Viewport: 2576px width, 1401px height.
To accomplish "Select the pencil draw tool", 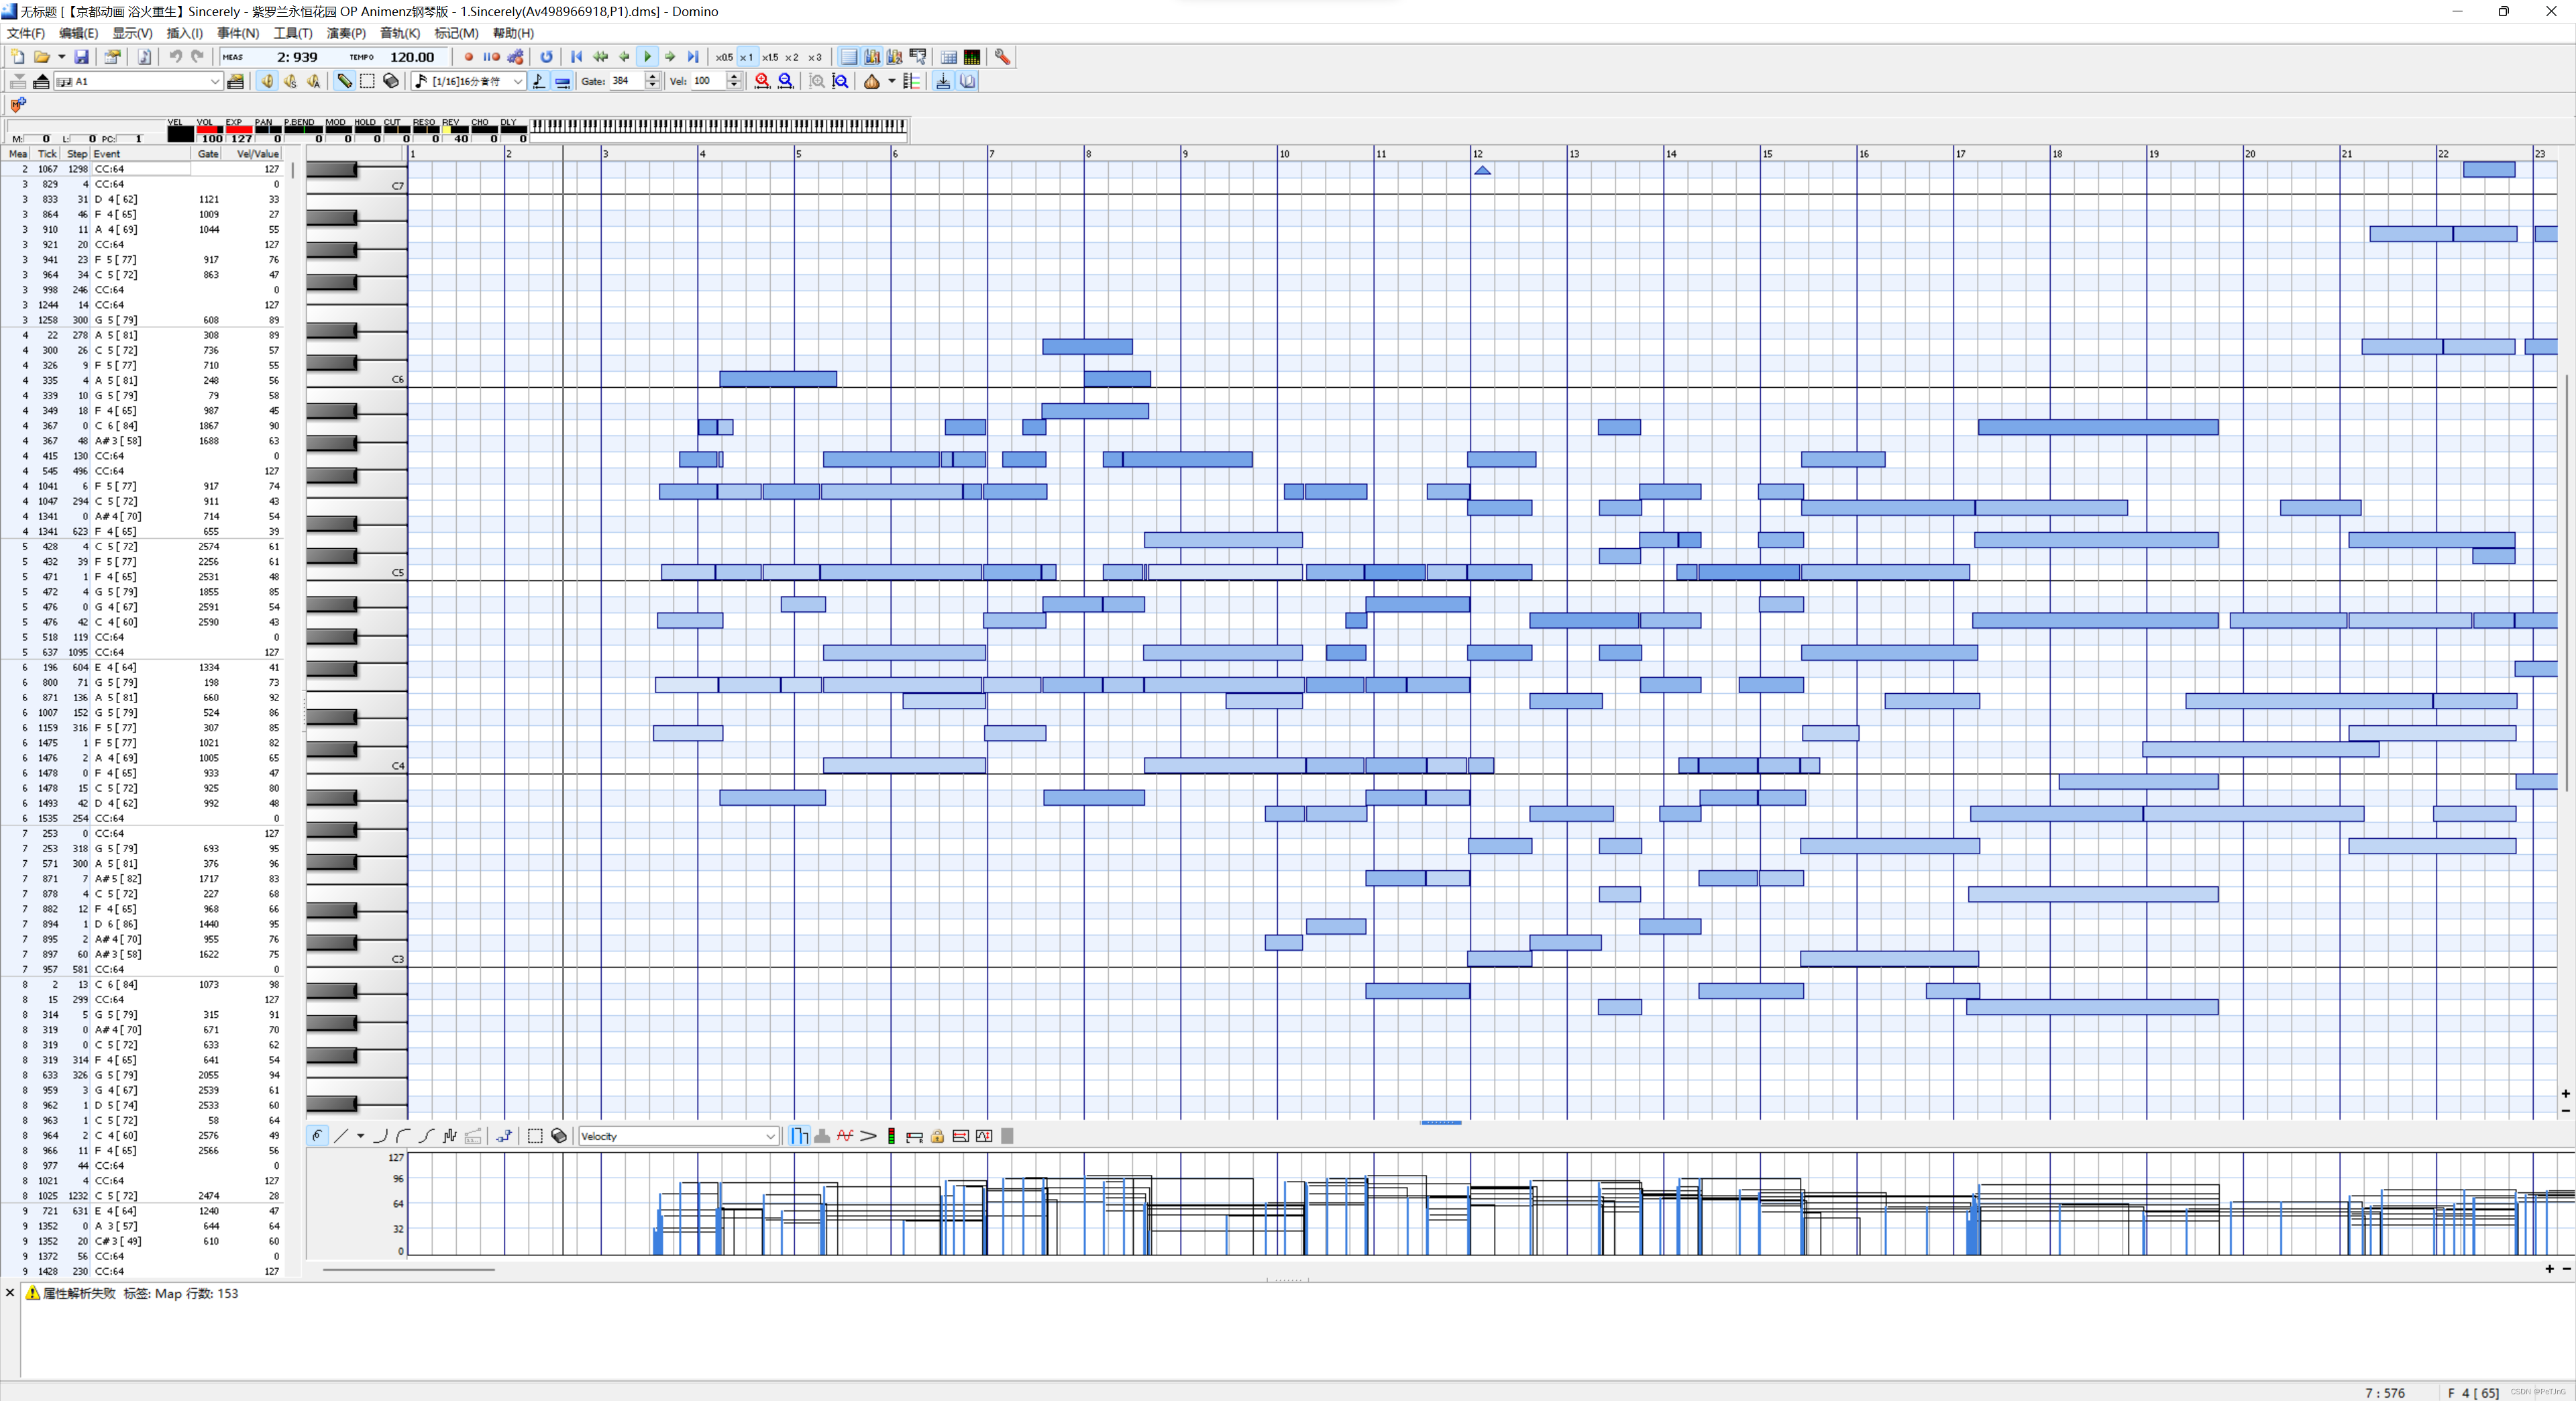I will click(344, 81).
